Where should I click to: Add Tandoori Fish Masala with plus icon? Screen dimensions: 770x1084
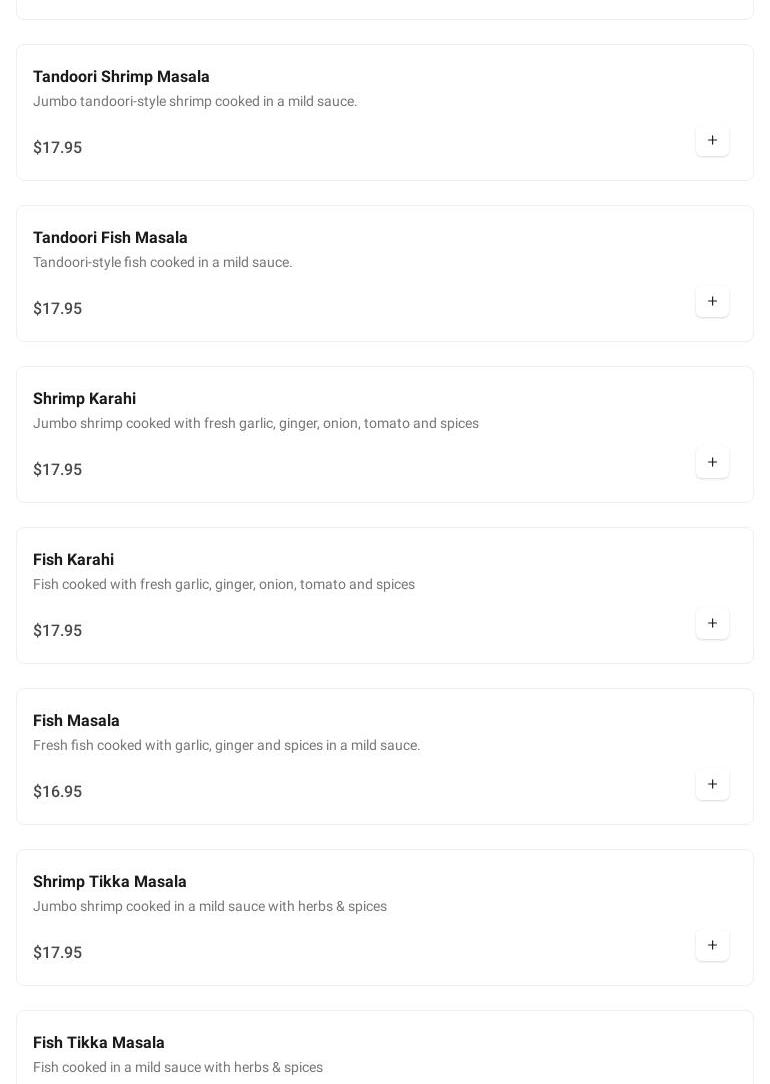click(x=712, y=301)
